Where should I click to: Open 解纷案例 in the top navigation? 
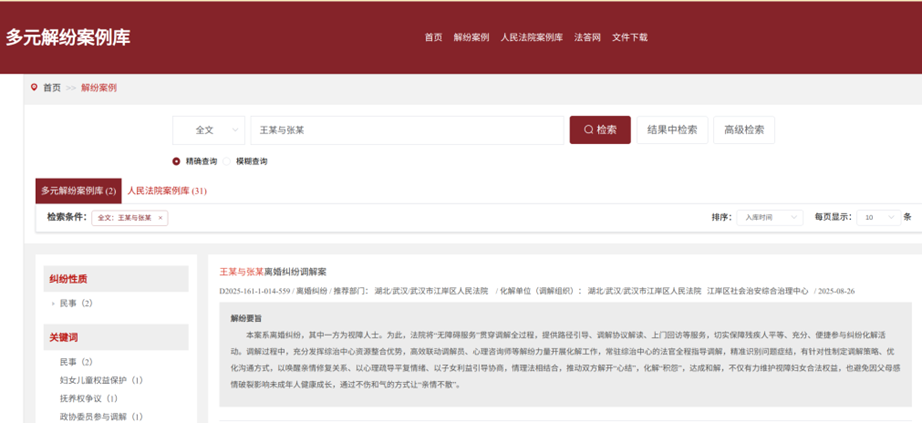pyautogui.click(x=471, y=37)
